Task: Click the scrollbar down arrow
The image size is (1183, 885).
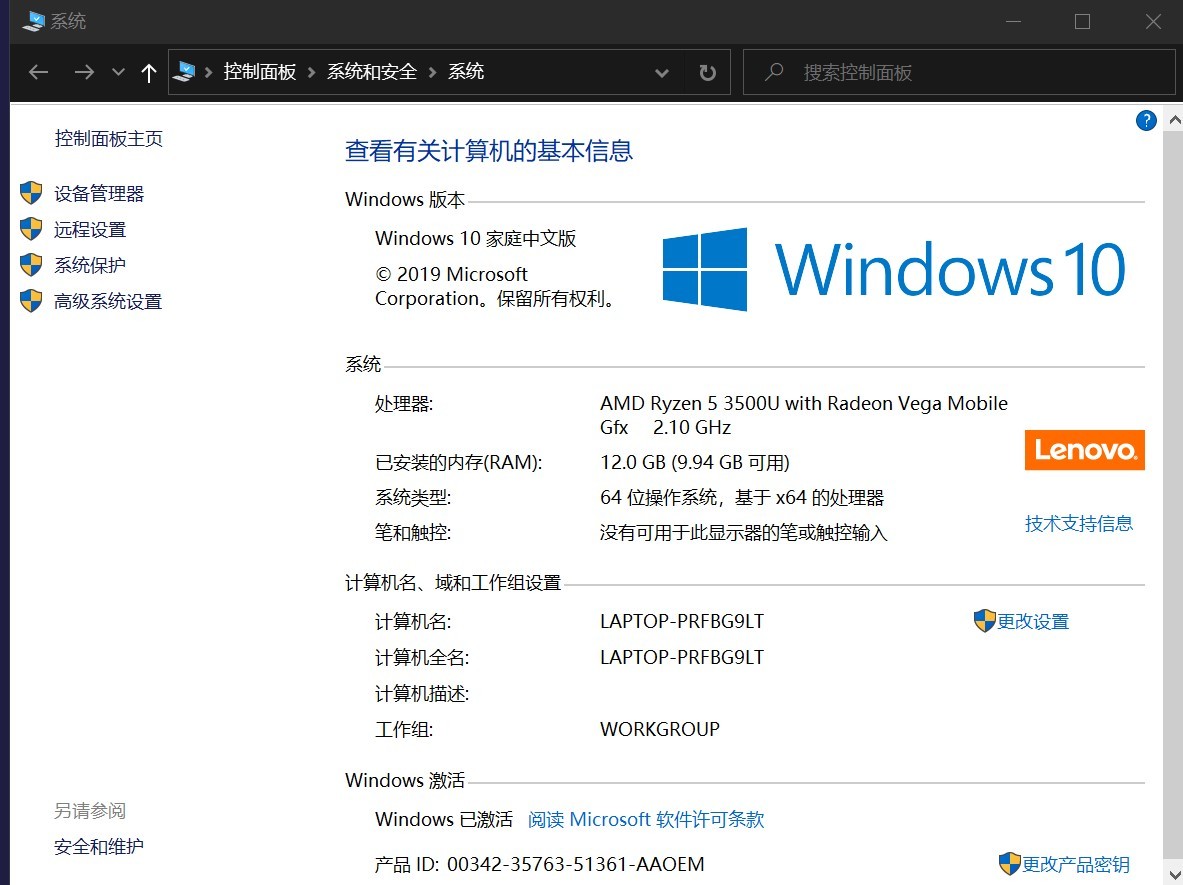Action: (1174, 875)
